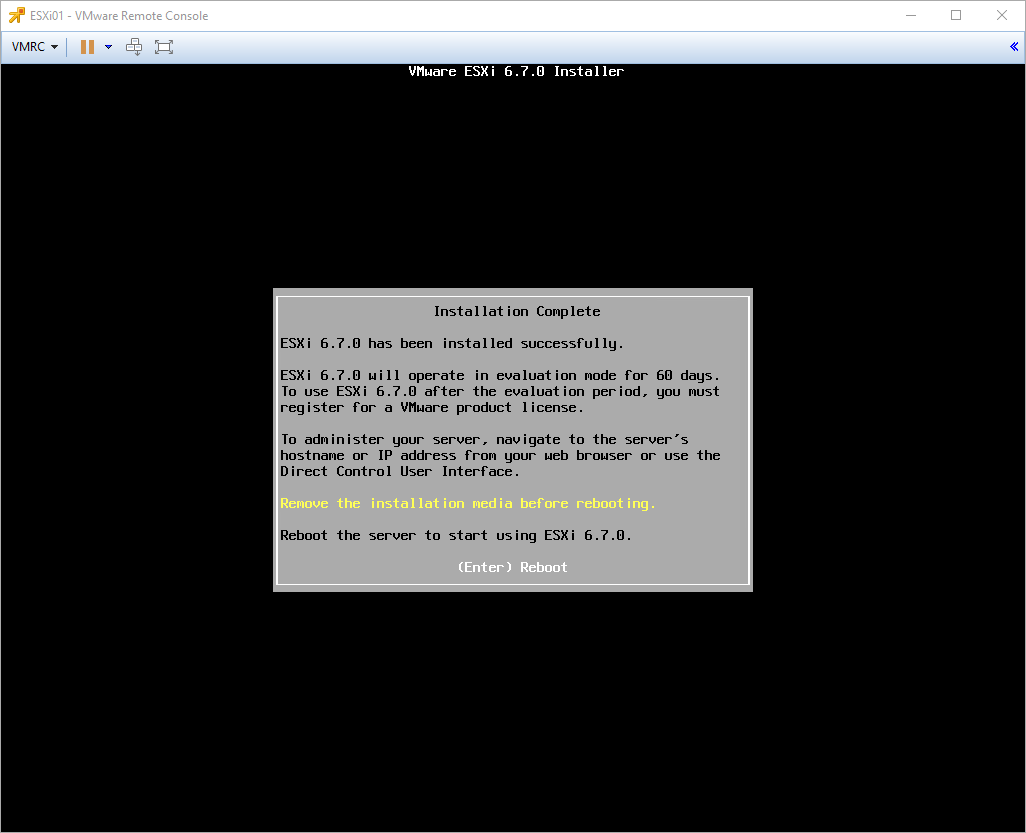Click the yellow 'Remove the installation media' warning

(468, 503)
